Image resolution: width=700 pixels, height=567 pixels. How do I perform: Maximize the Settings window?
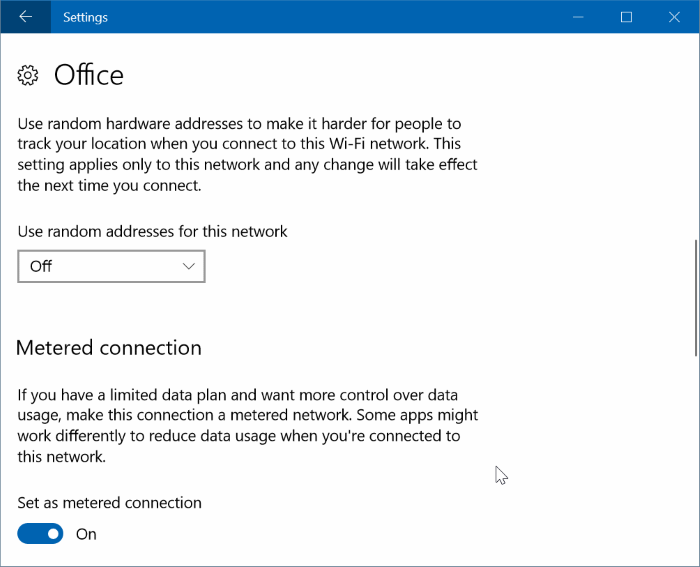(626, 17)
